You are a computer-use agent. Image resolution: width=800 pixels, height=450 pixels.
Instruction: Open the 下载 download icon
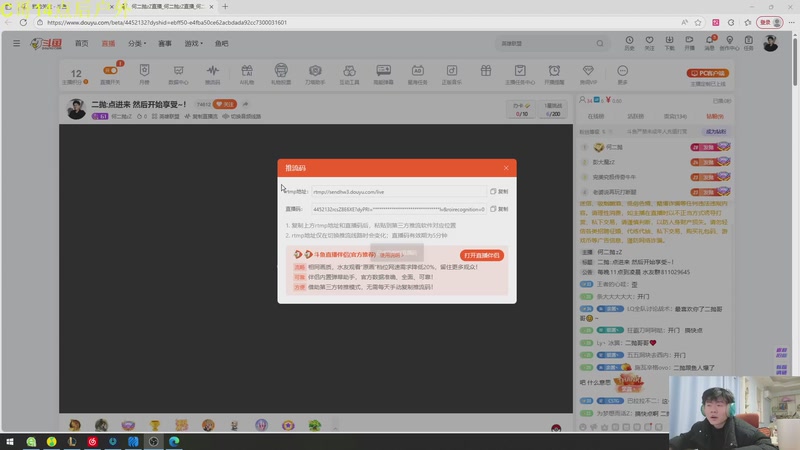(669, 43)
